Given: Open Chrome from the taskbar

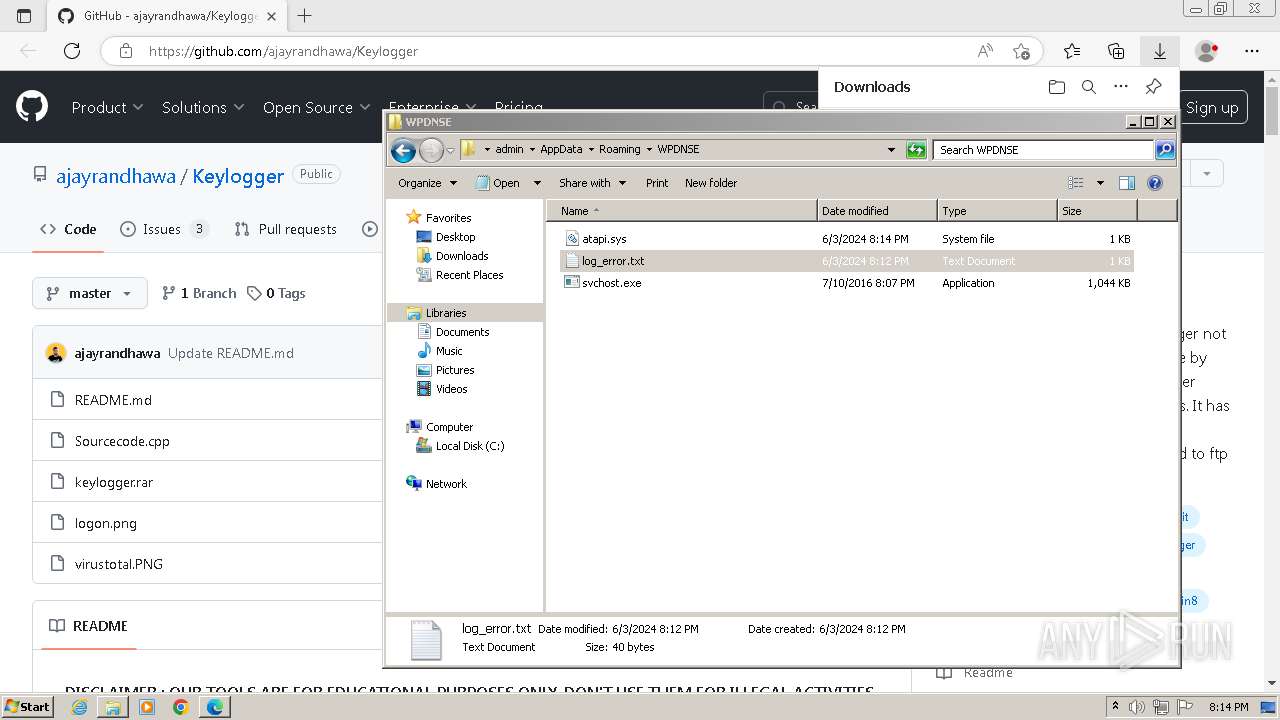Looking at the screenshot, I should tap(180, 707).
